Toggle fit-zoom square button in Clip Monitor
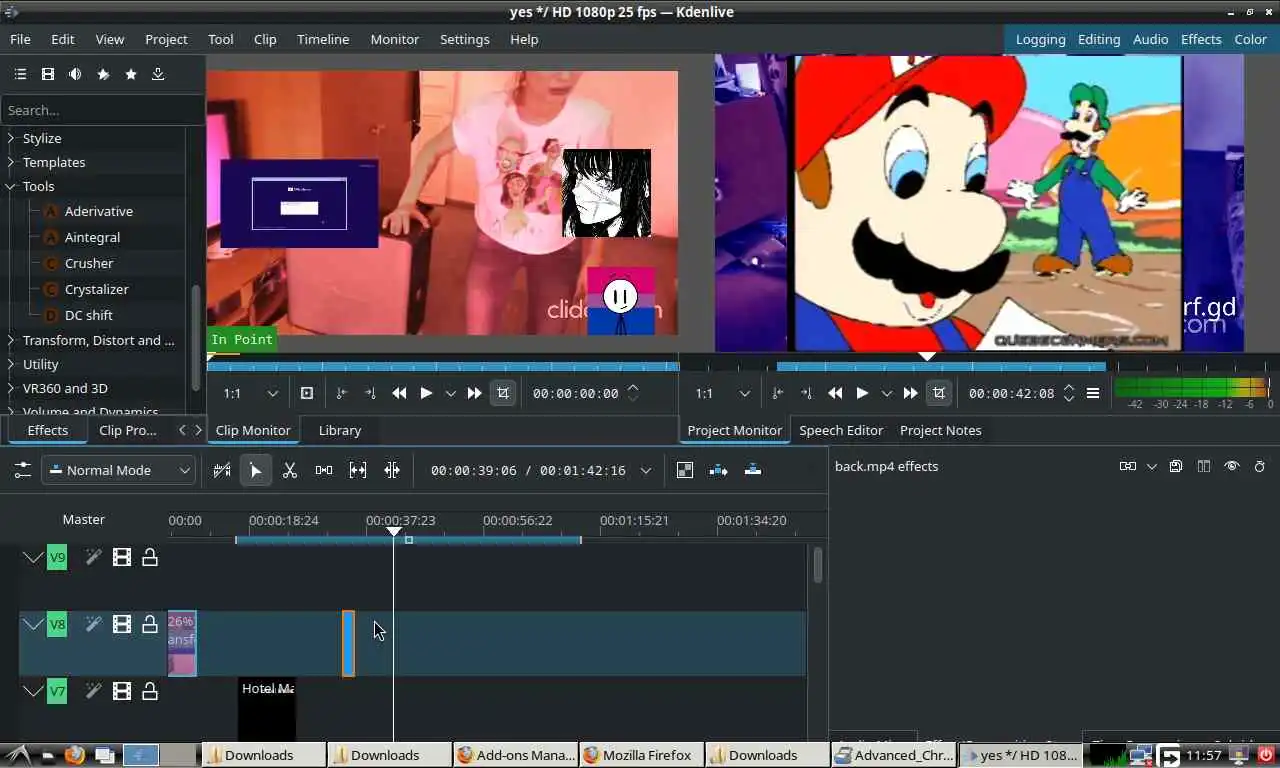This screenshot has height=768, width=1280. click(307, 393)
